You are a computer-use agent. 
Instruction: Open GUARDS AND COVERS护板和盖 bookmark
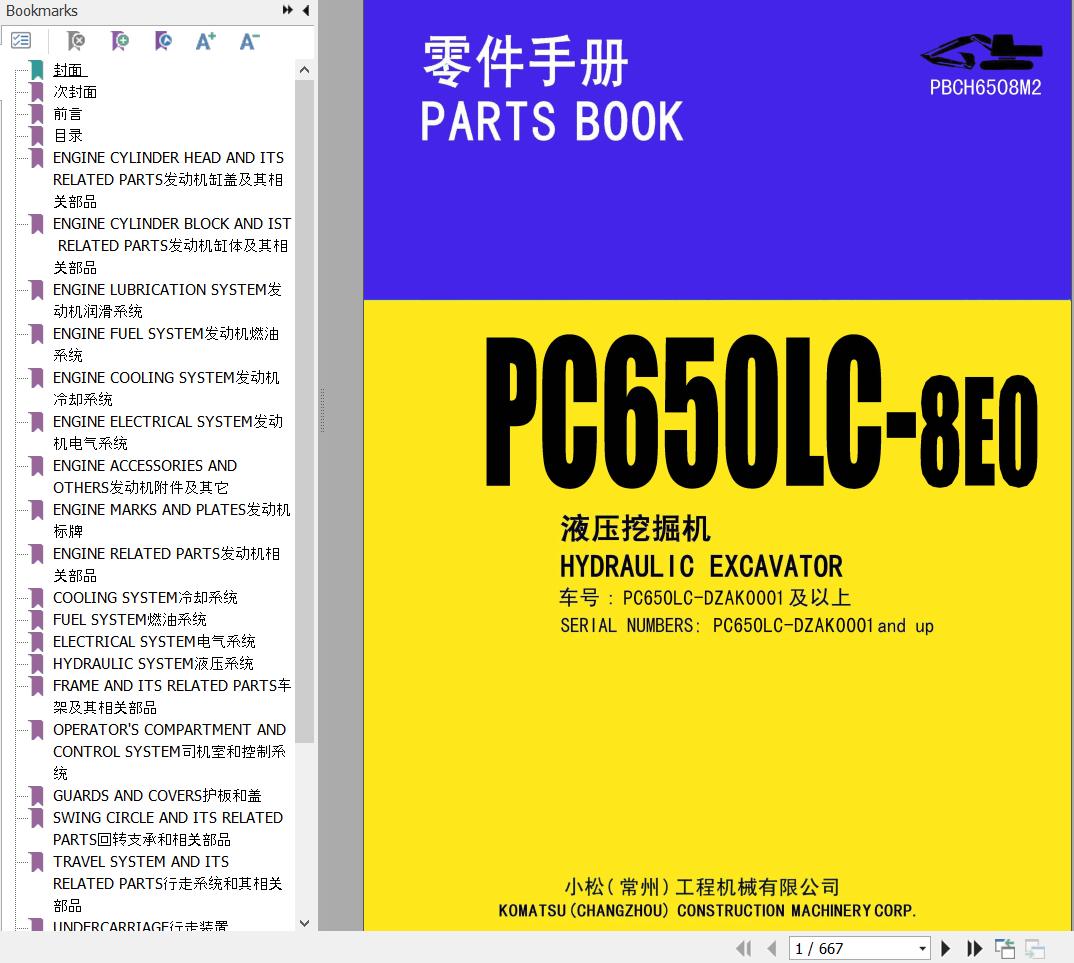tap(157, 795)
